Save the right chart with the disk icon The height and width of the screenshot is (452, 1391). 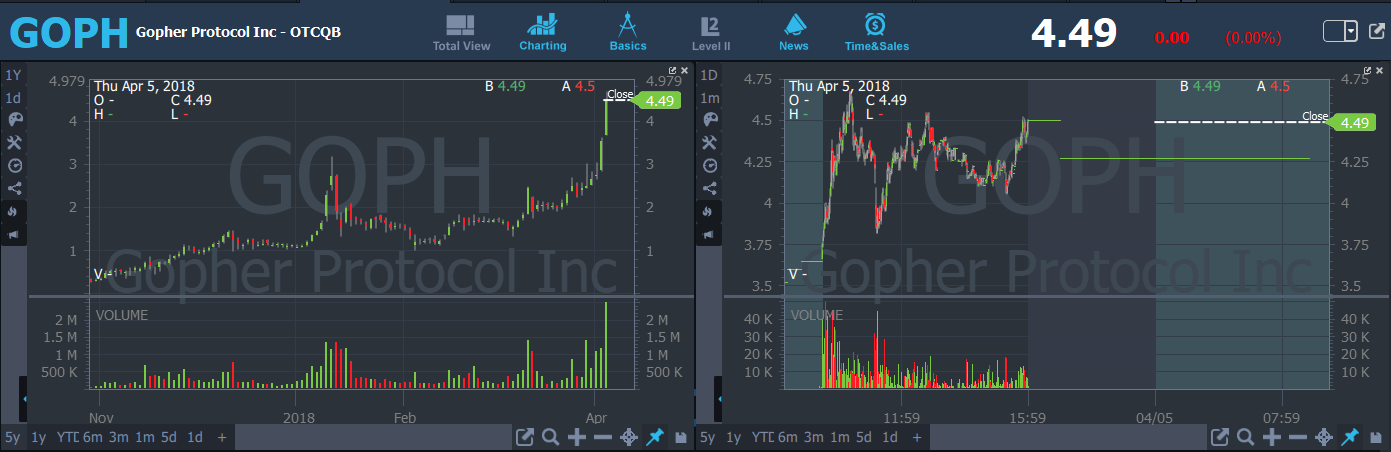point(1377,437)
